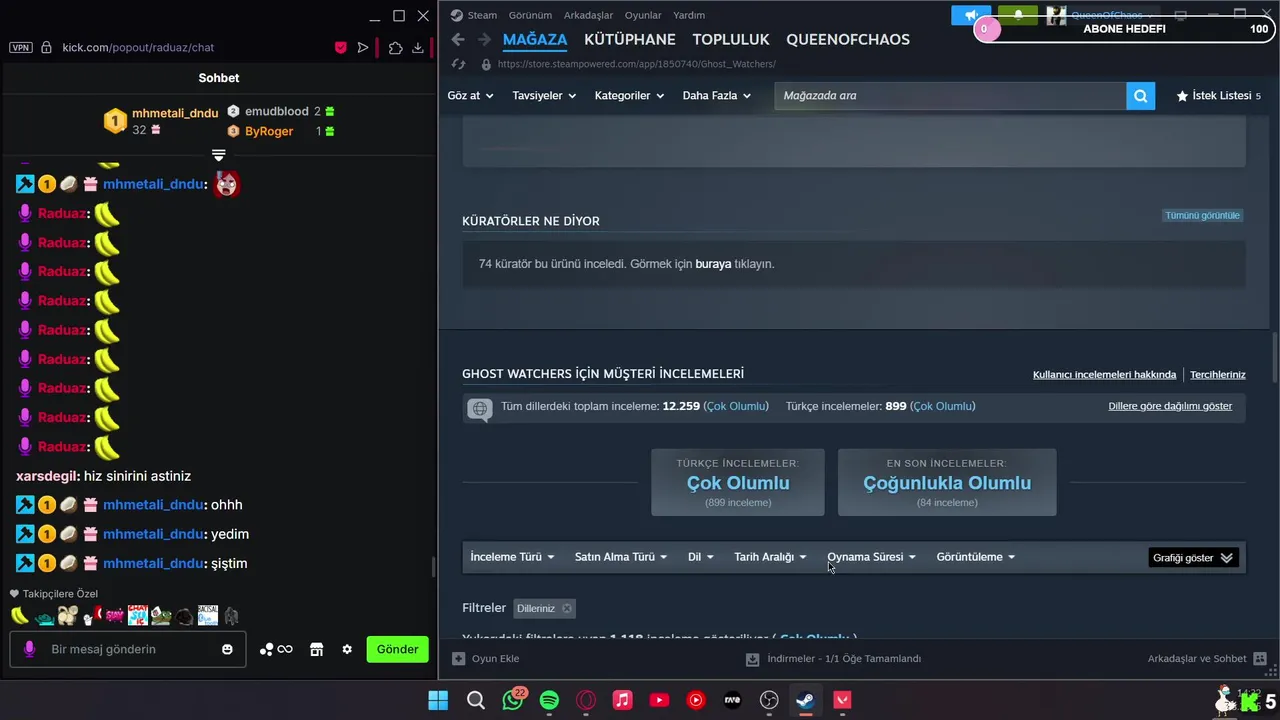Screen dimensions: 1280x720
Task: Switch to the KÜTÜPHANE tab
Action: [630, 40]
